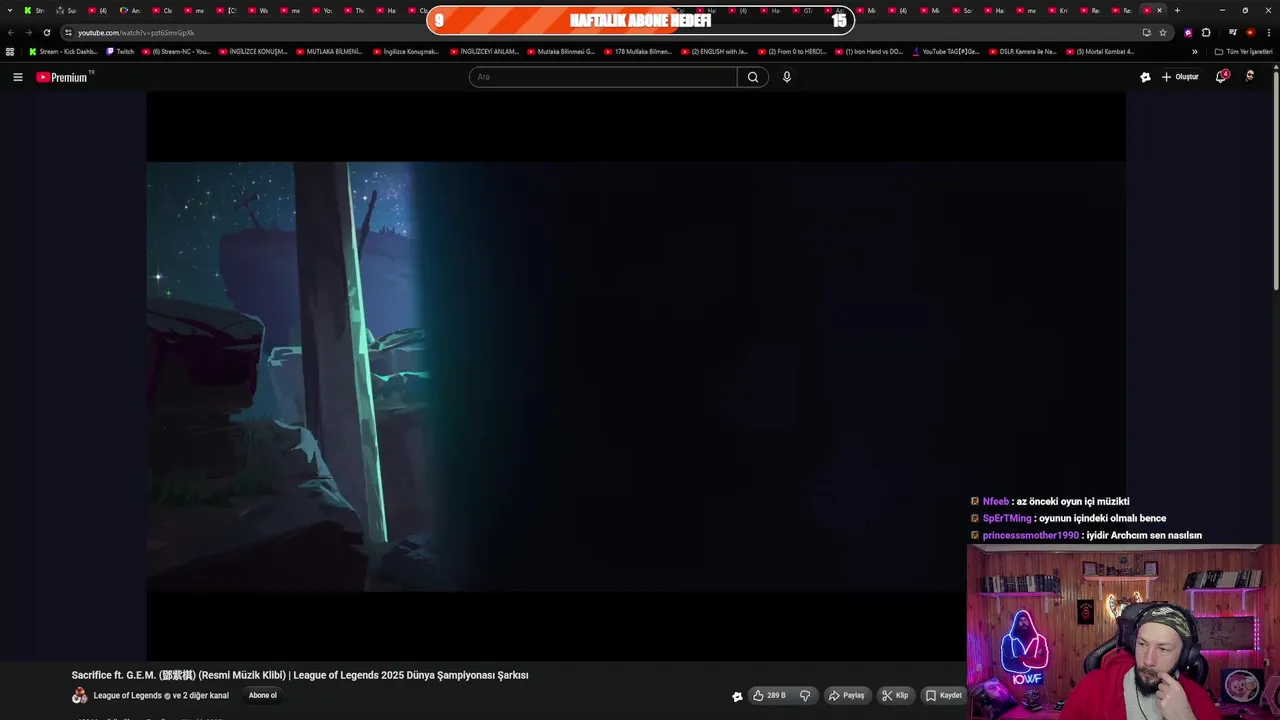Click the install/cast icon in address bar
Viewport: 1280px width, 720px height.
(1147, 32)
